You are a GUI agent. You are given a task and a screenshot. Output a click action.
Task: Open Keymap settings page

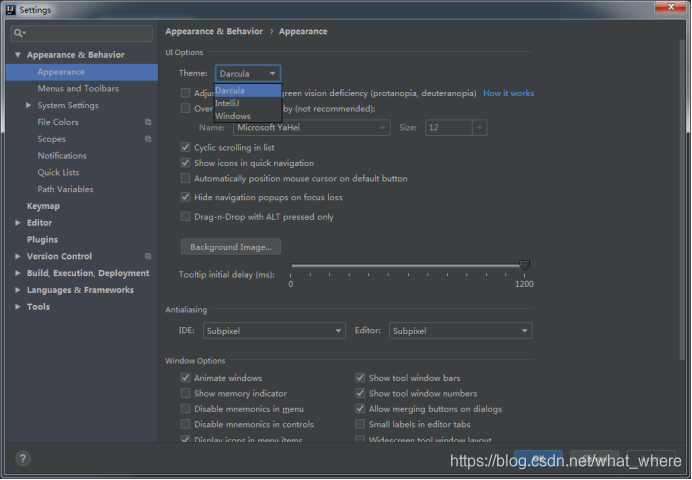coord(43,206)
